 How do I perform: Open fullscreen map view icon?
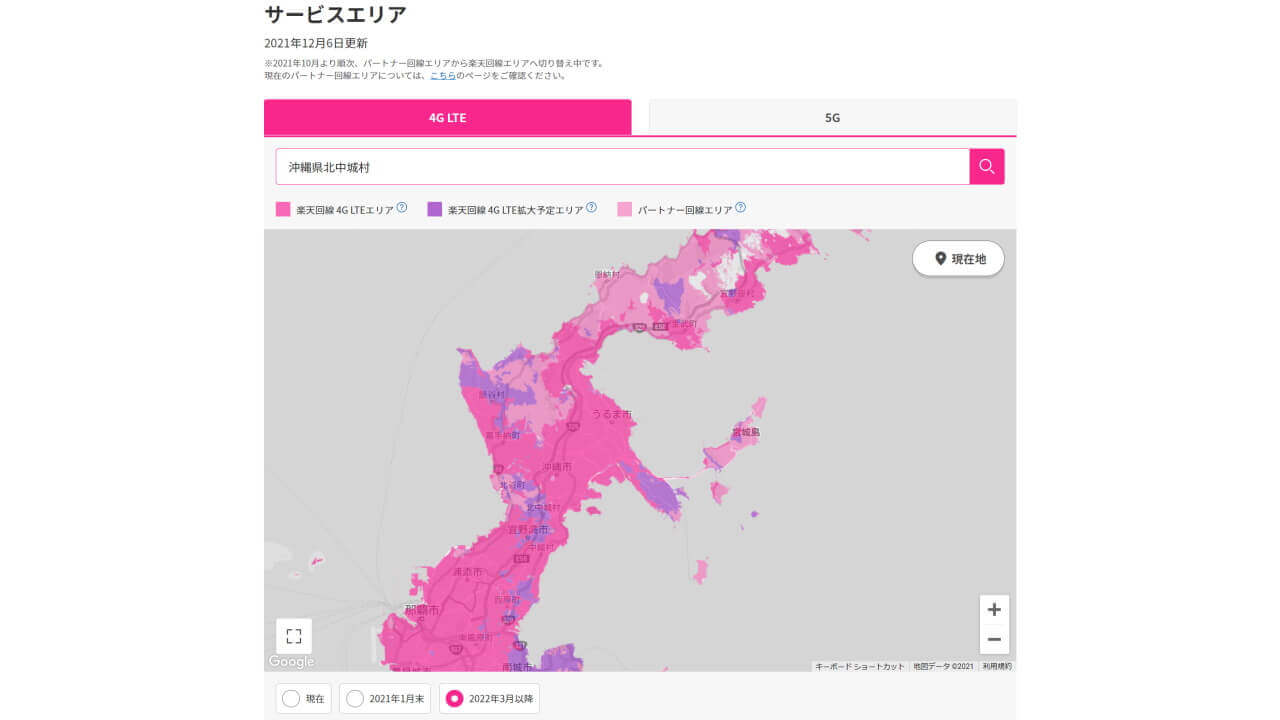coord(293,635)
